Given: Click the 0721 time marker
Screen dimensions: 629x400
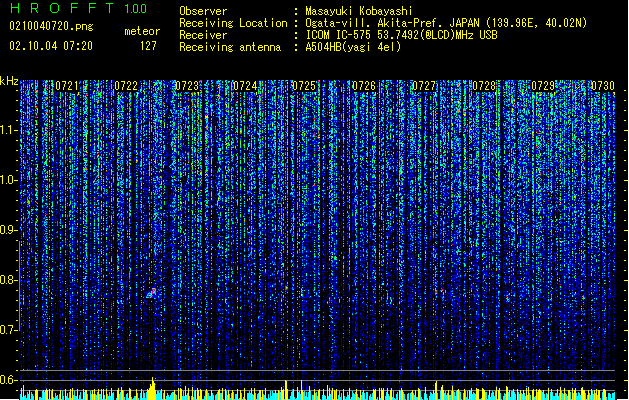Looking at the screenshot, I should (x=67, y=86).
